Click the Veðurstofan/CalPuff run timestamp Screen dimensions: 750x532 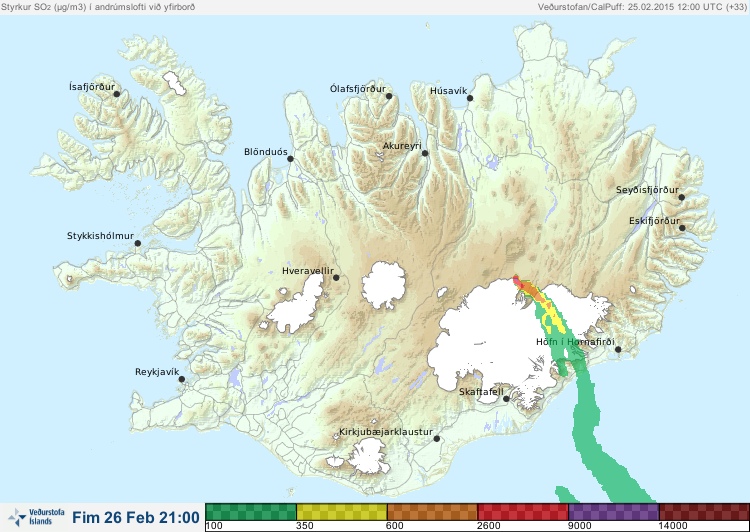[x=642, y=7]
